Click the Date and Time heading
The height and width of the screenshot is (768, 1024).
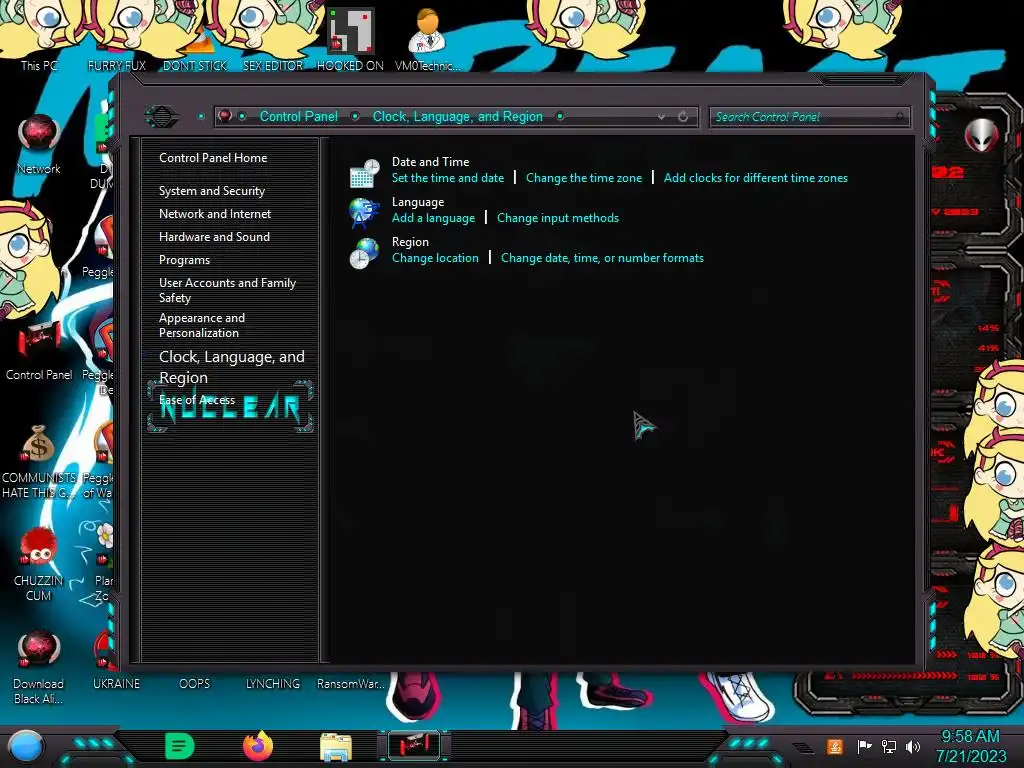tap(430, 161)
